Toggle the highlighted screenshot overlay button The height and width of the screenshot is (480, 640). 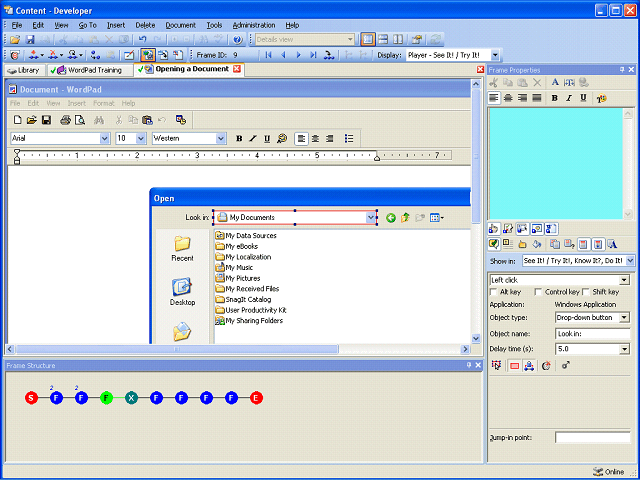(x=147, y=55)
